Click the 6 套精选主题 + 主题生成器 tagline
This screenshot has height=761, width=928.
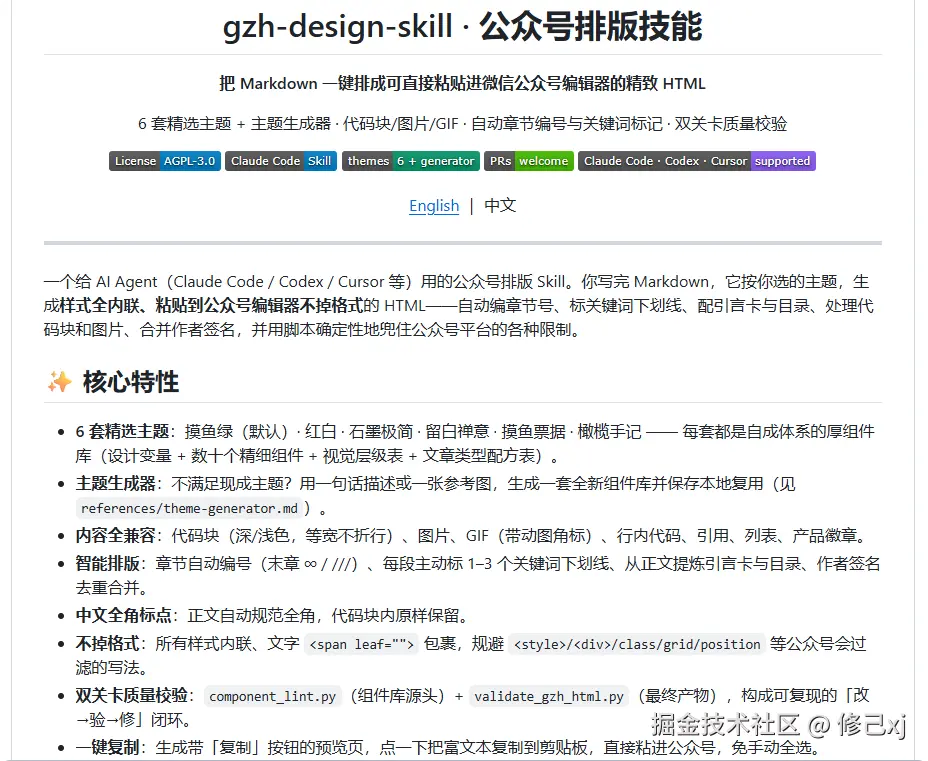(x=462, y=124)
